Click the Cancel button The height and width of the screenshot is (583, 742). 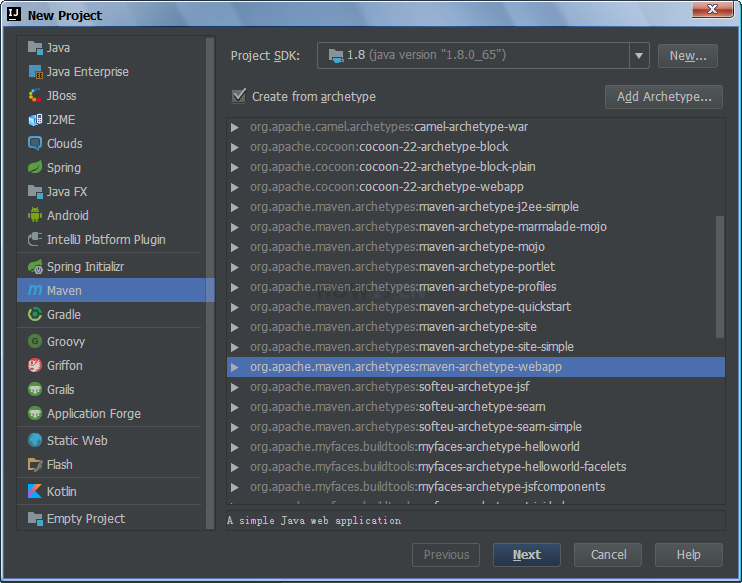click(608, 555)
